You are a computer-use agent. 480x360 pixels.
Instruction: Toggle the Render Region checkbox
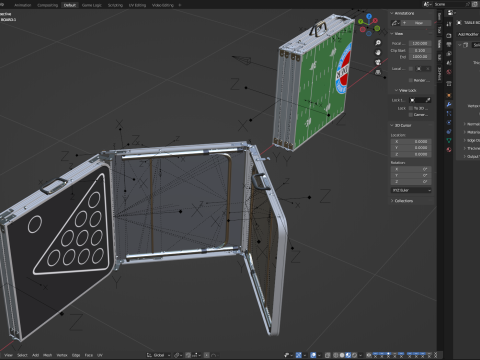point(411,80)
